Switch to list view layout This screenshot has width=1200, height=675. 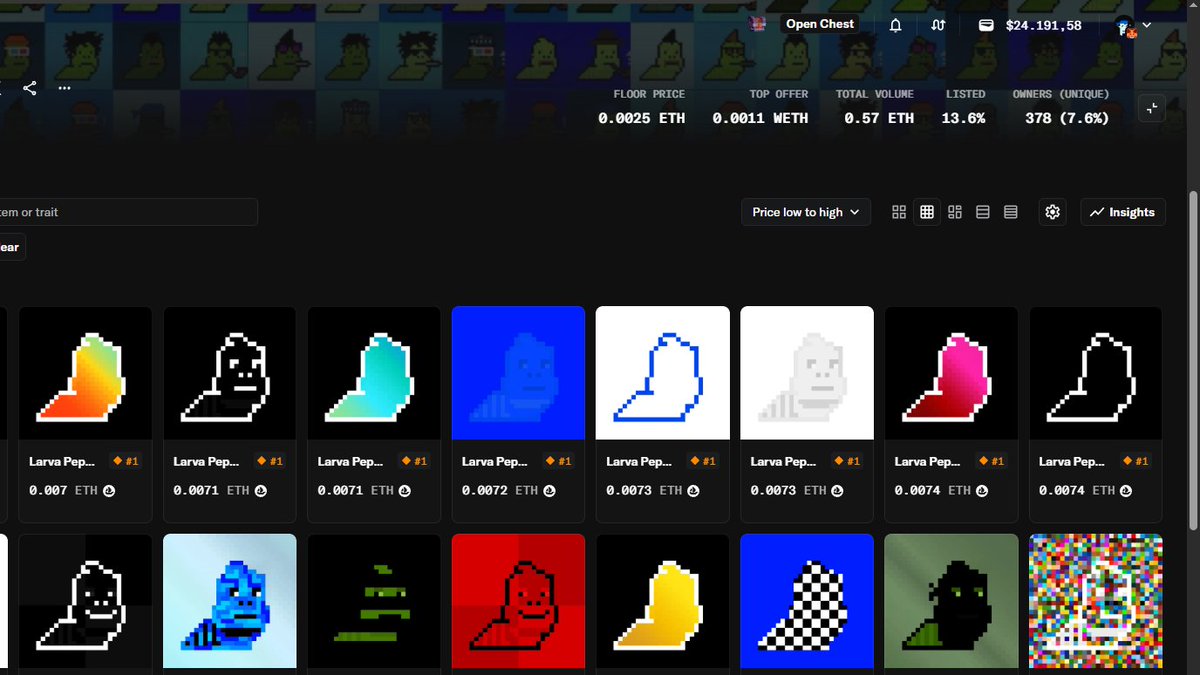pos(983,212)
